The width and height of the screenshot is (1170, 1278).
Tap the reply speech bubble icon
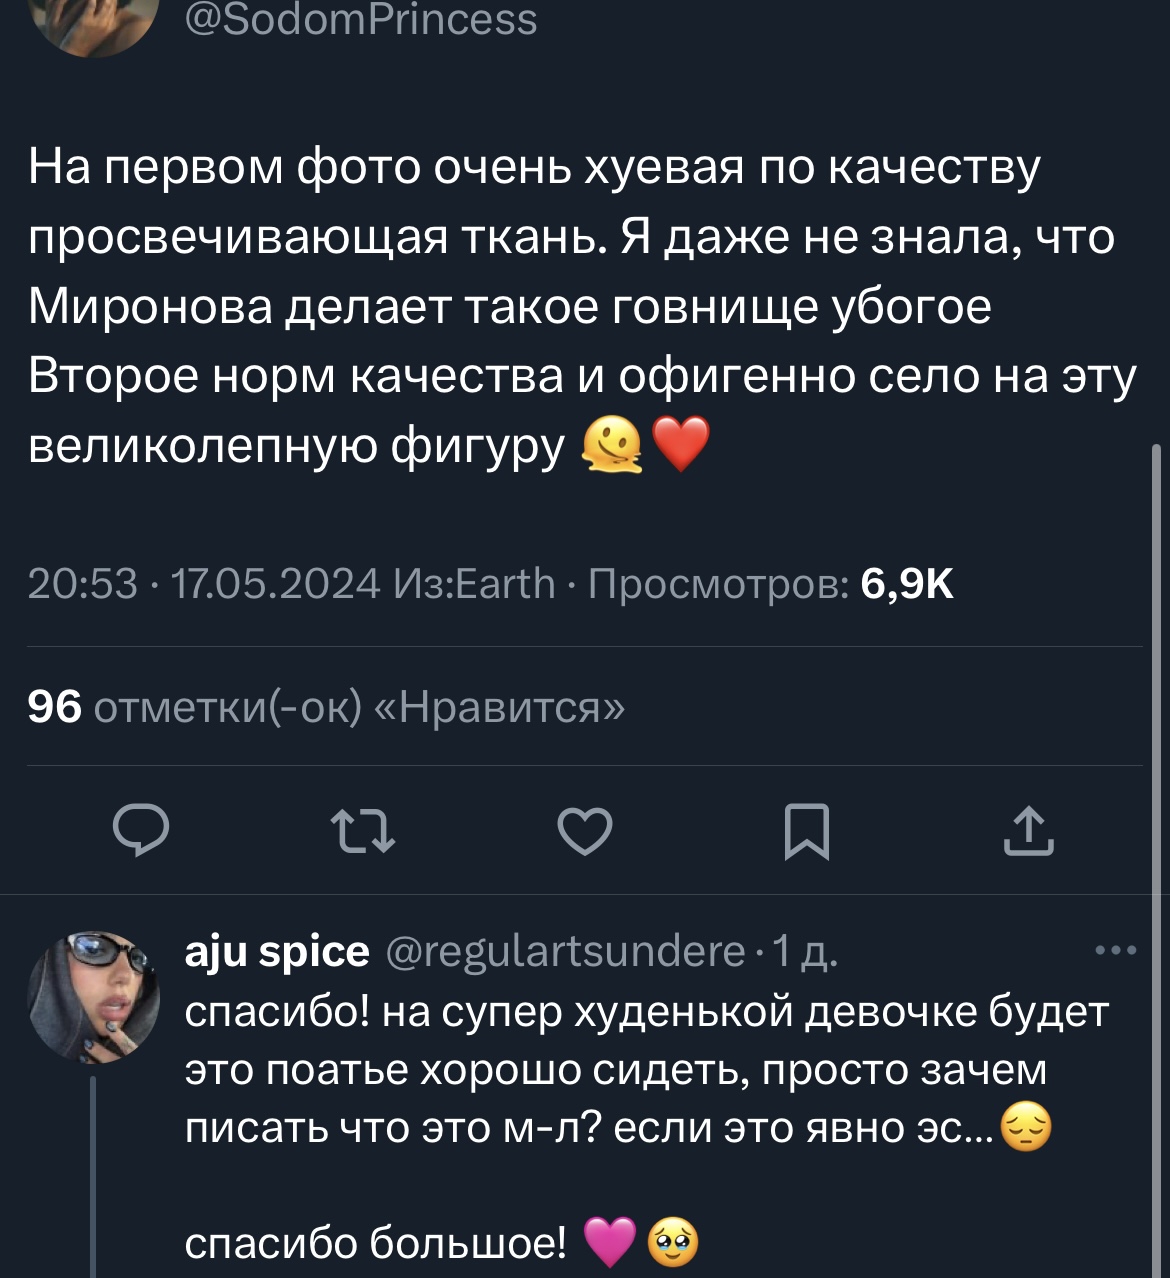140,830
